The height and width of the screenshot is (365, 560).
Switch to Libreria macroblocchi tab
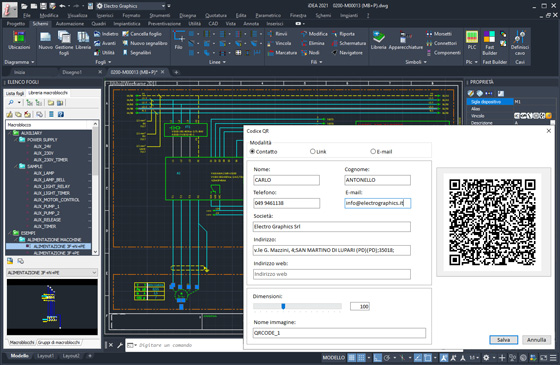coord(48,93)
